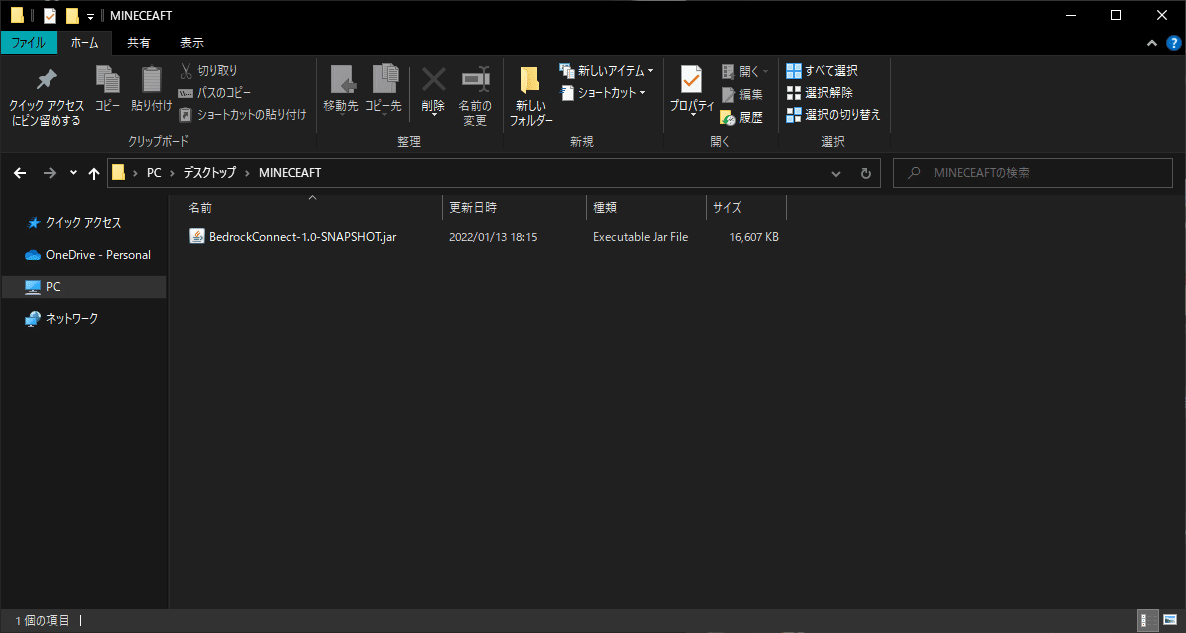Screen dimensions: 1186x633
Task: Create a New folder (新しいフォルダー)
Action: 531,95
